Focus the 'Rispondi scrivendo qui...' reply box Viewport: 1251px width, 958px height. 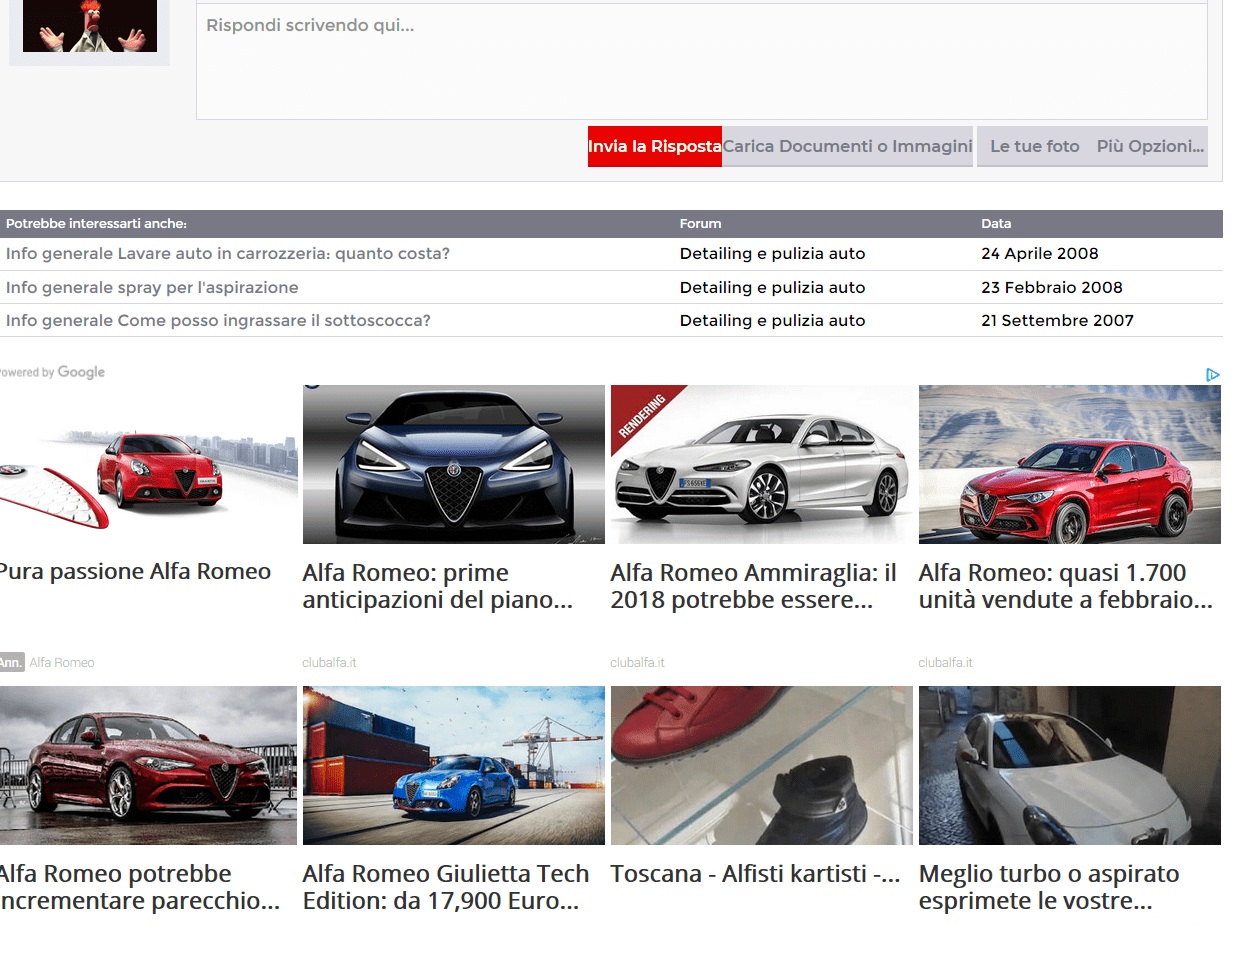pyautogui.click(x=702, y=61)
